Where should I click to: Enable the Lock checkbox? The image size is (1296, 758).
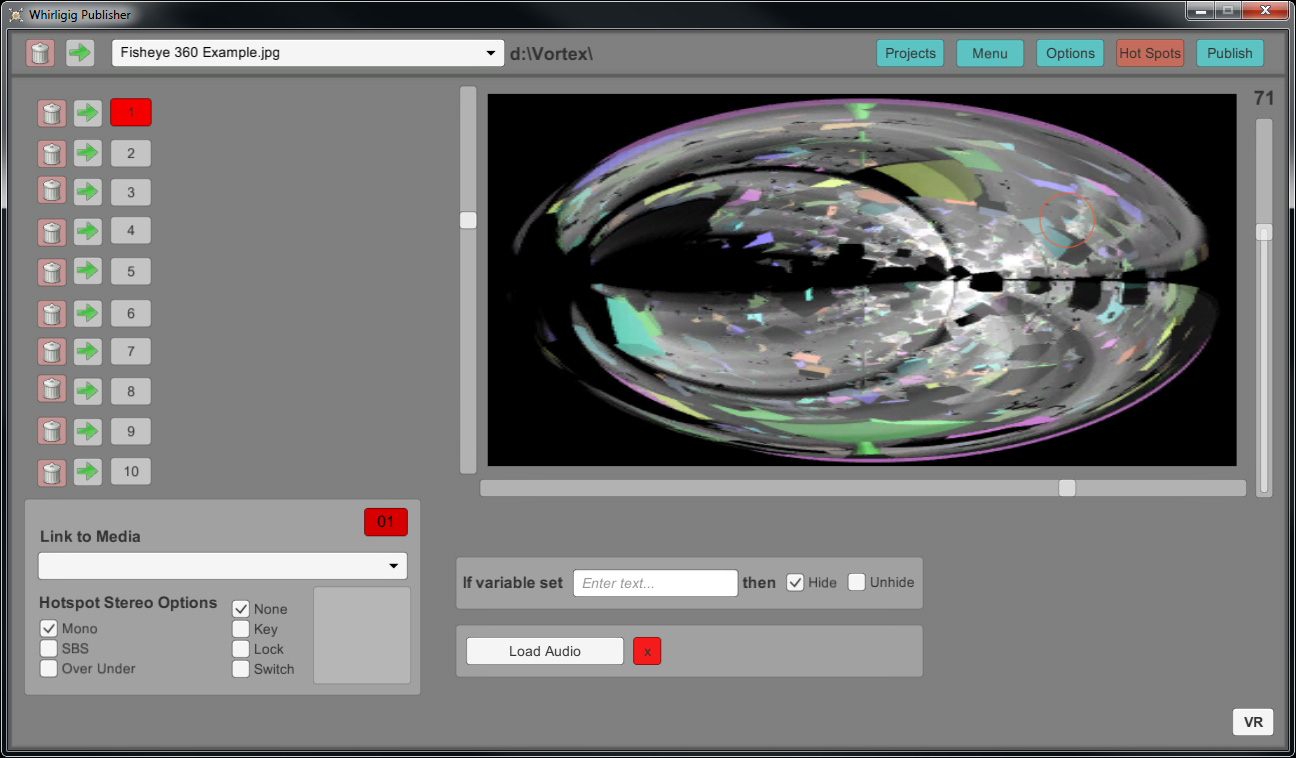[241, 649]
